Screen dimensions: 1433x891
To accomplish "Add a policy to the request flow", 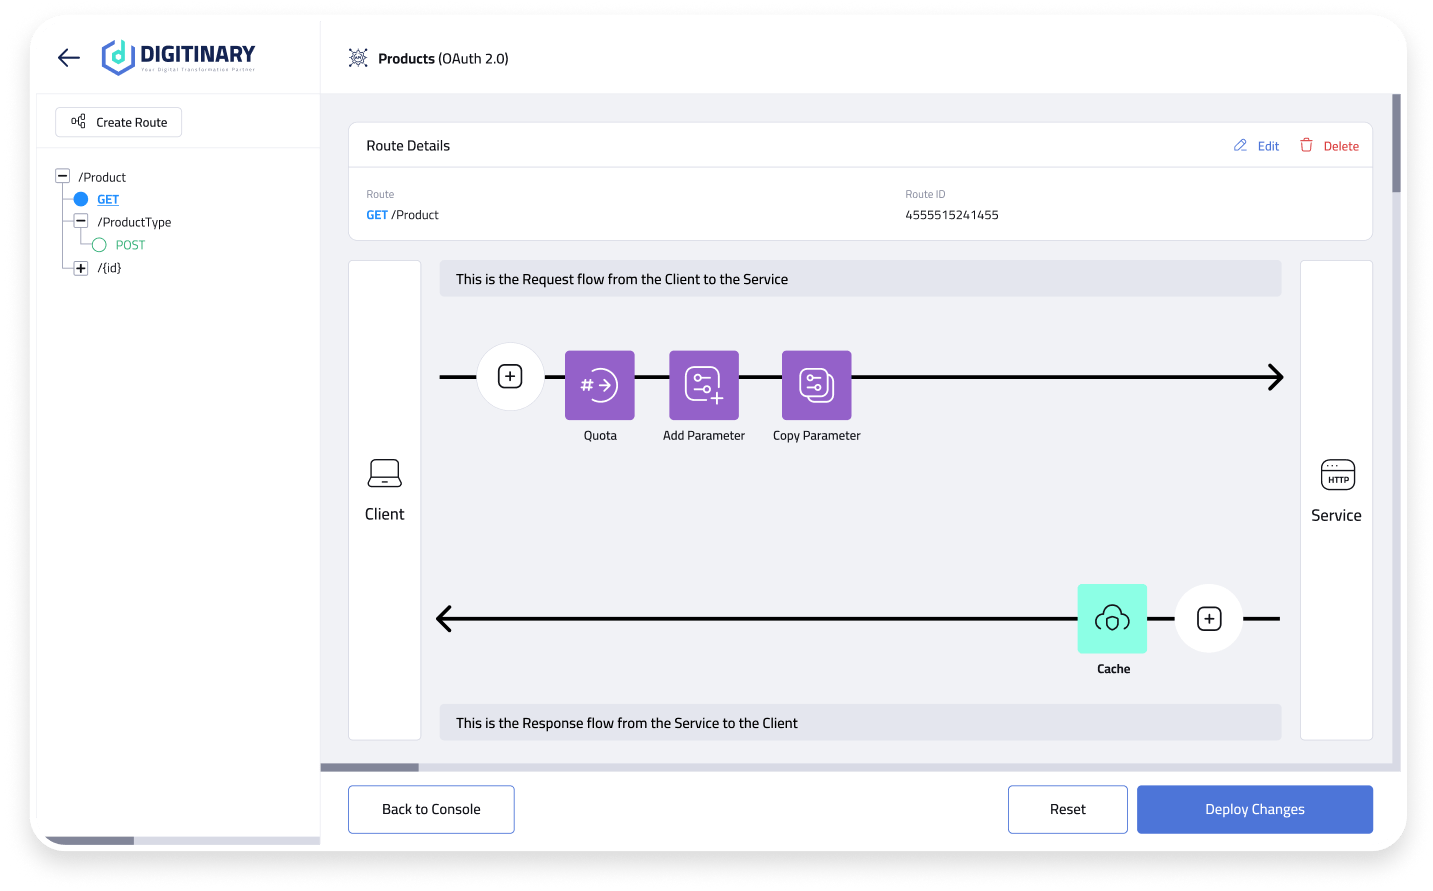I will point(510,377).
